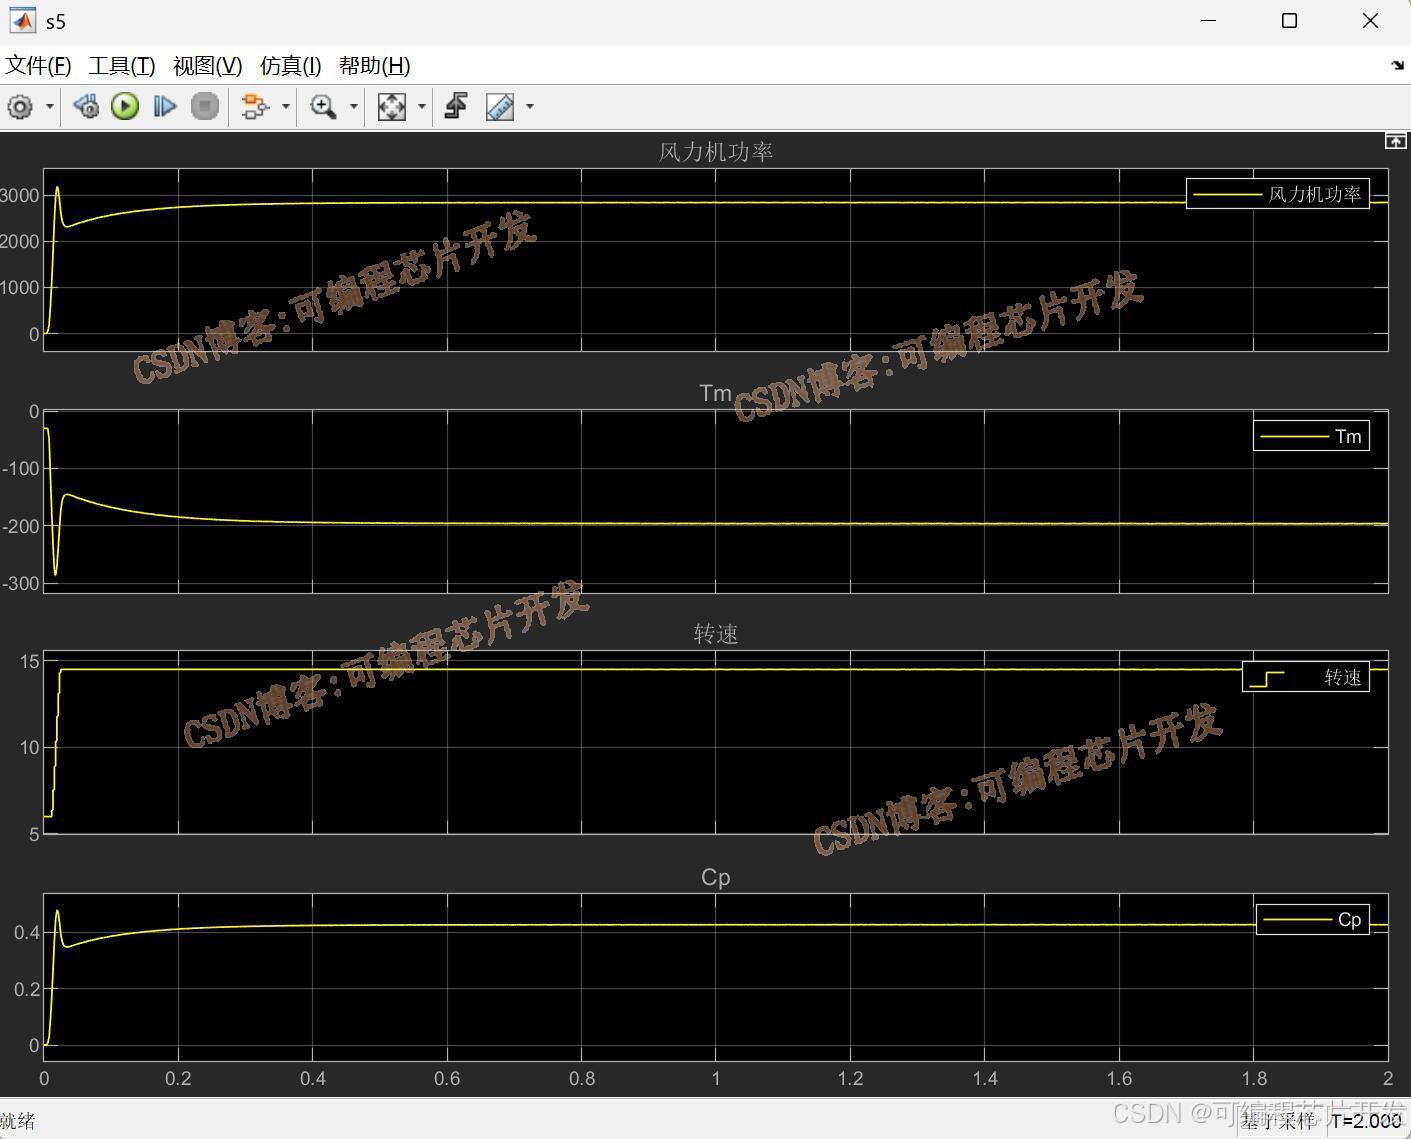Maximize axes using top-right plot button
The width and height of the screenshot is (1411, 1139).
point(1395,141)
